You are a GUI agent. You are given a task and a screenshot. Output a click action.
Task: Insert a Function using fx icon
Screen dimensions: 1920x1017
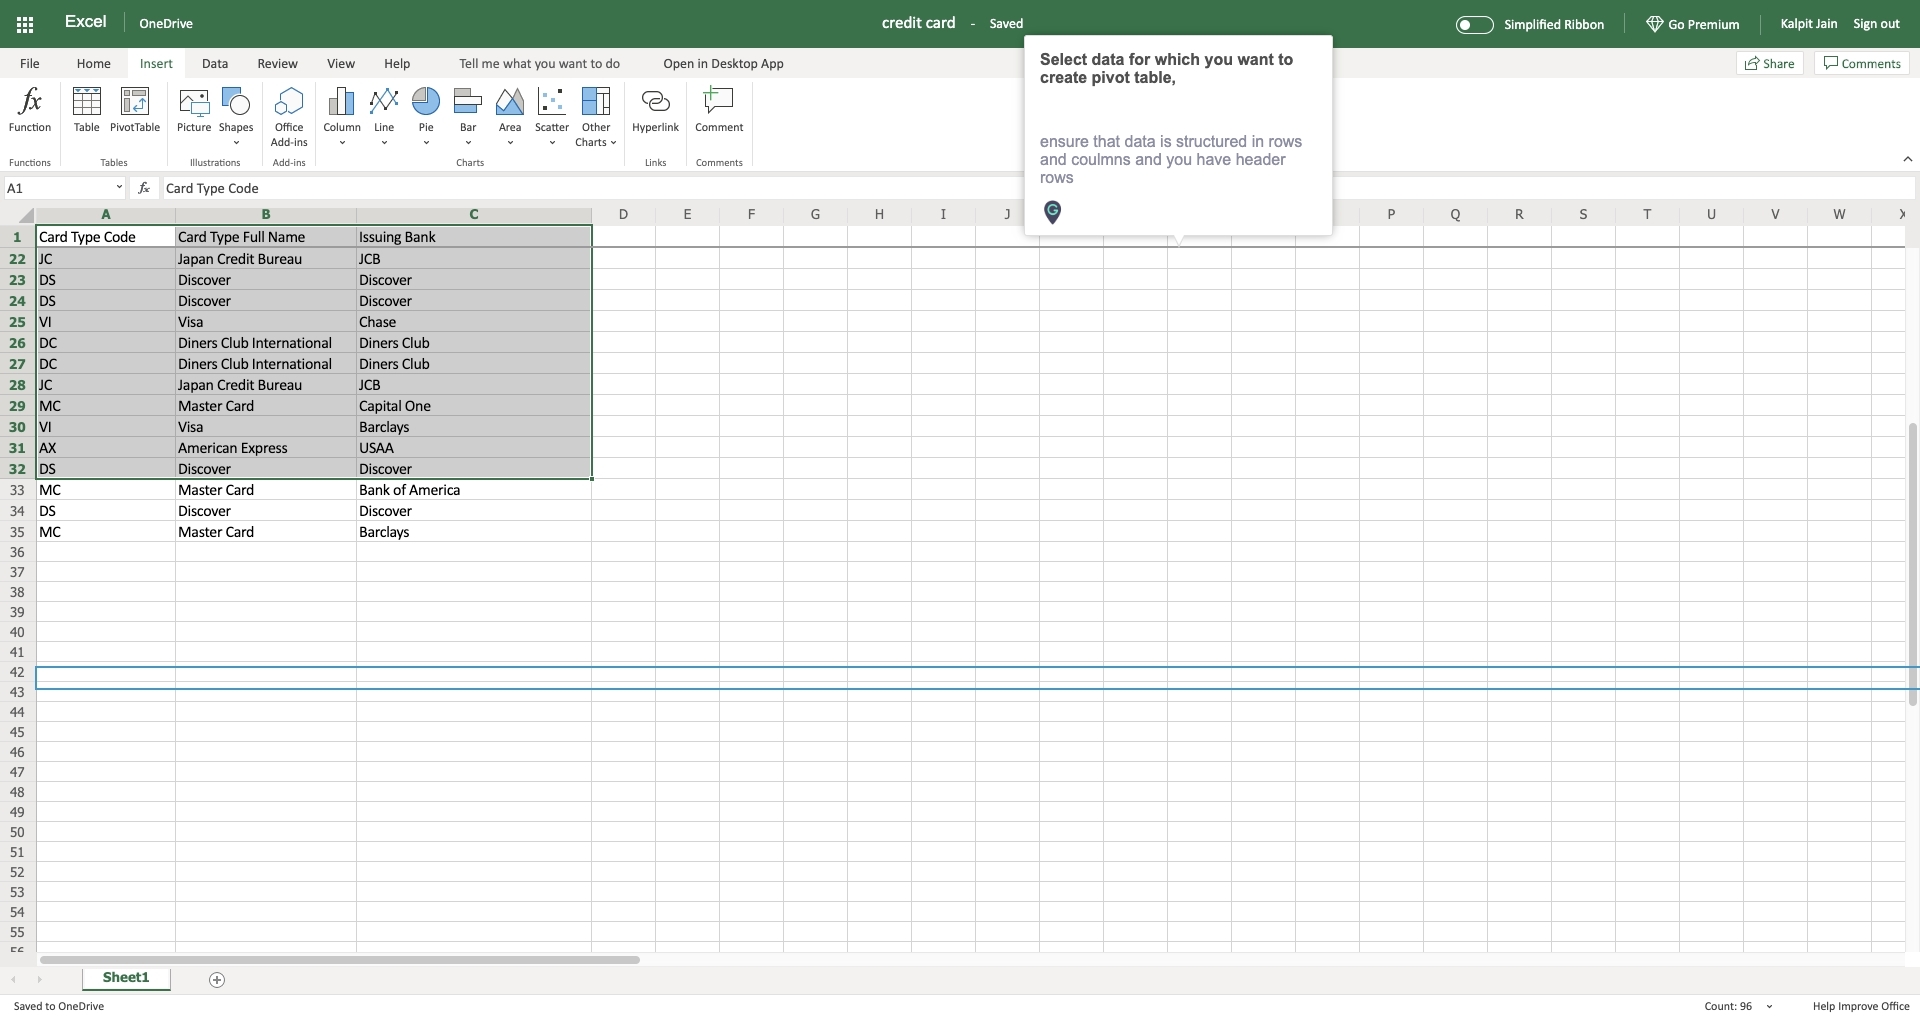[x=30, y=110]
